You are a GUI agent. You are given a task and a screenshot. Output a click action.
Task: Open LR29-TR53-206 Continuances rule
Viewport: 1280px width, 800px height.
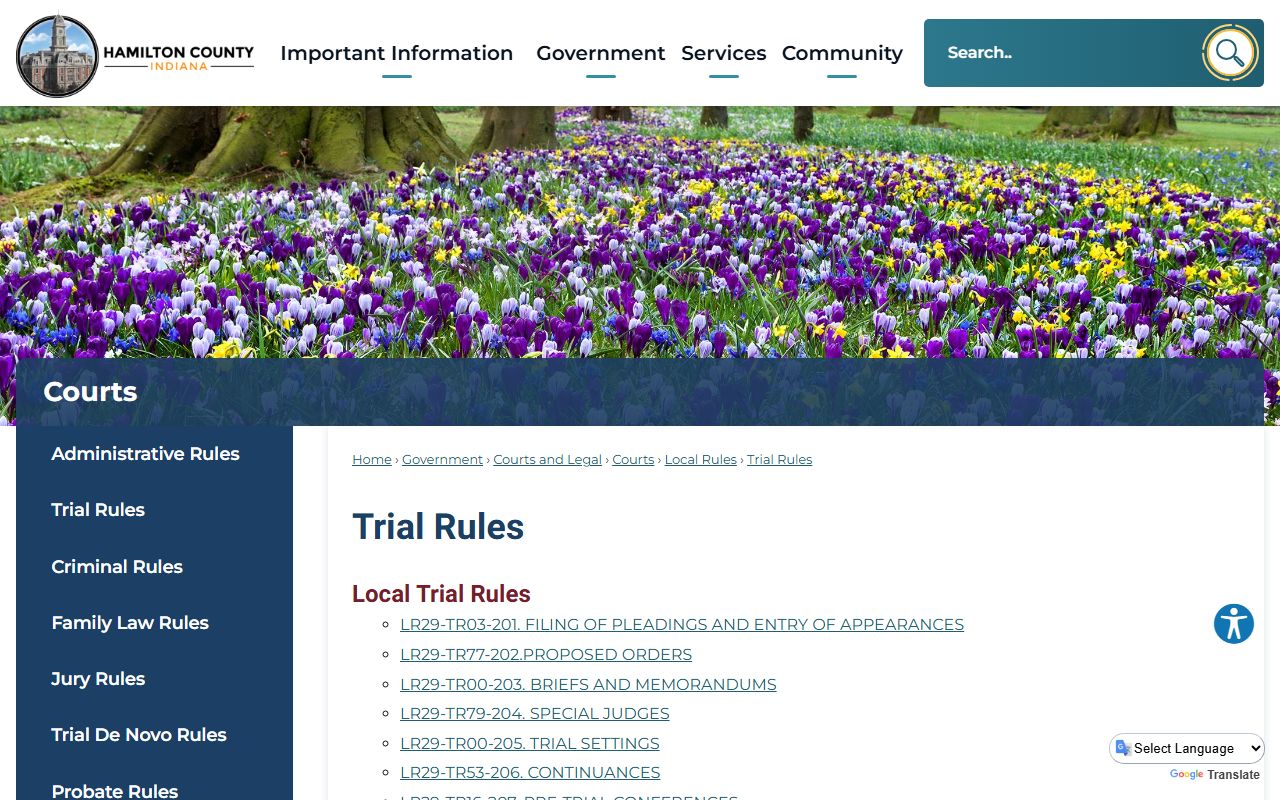coord(530,773)
